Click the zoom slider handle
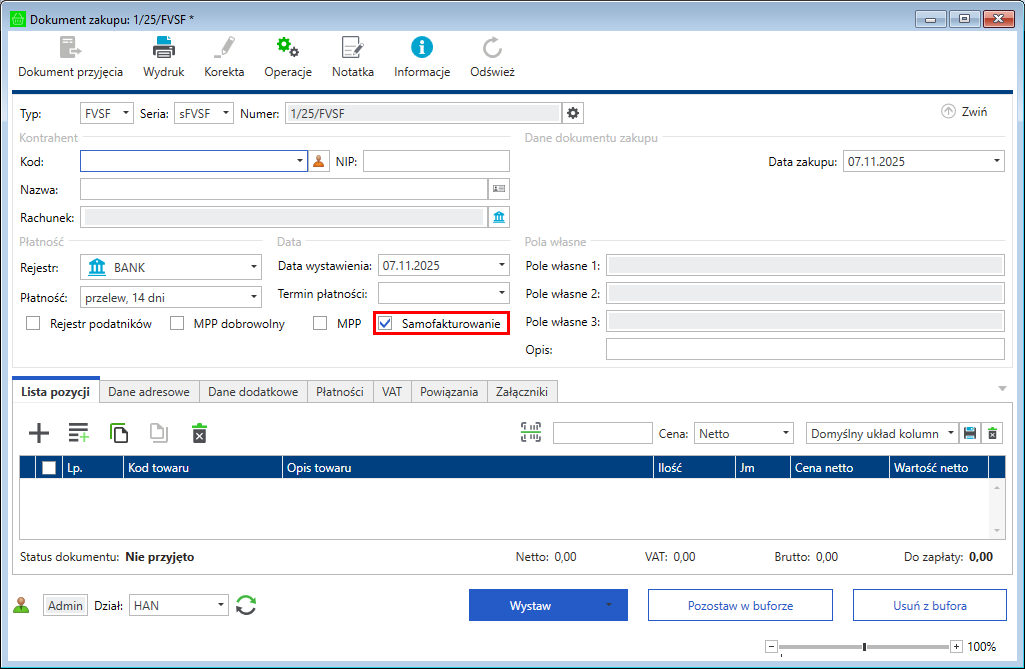This screenshot has height=669, width=1025. tap(864, 647)
